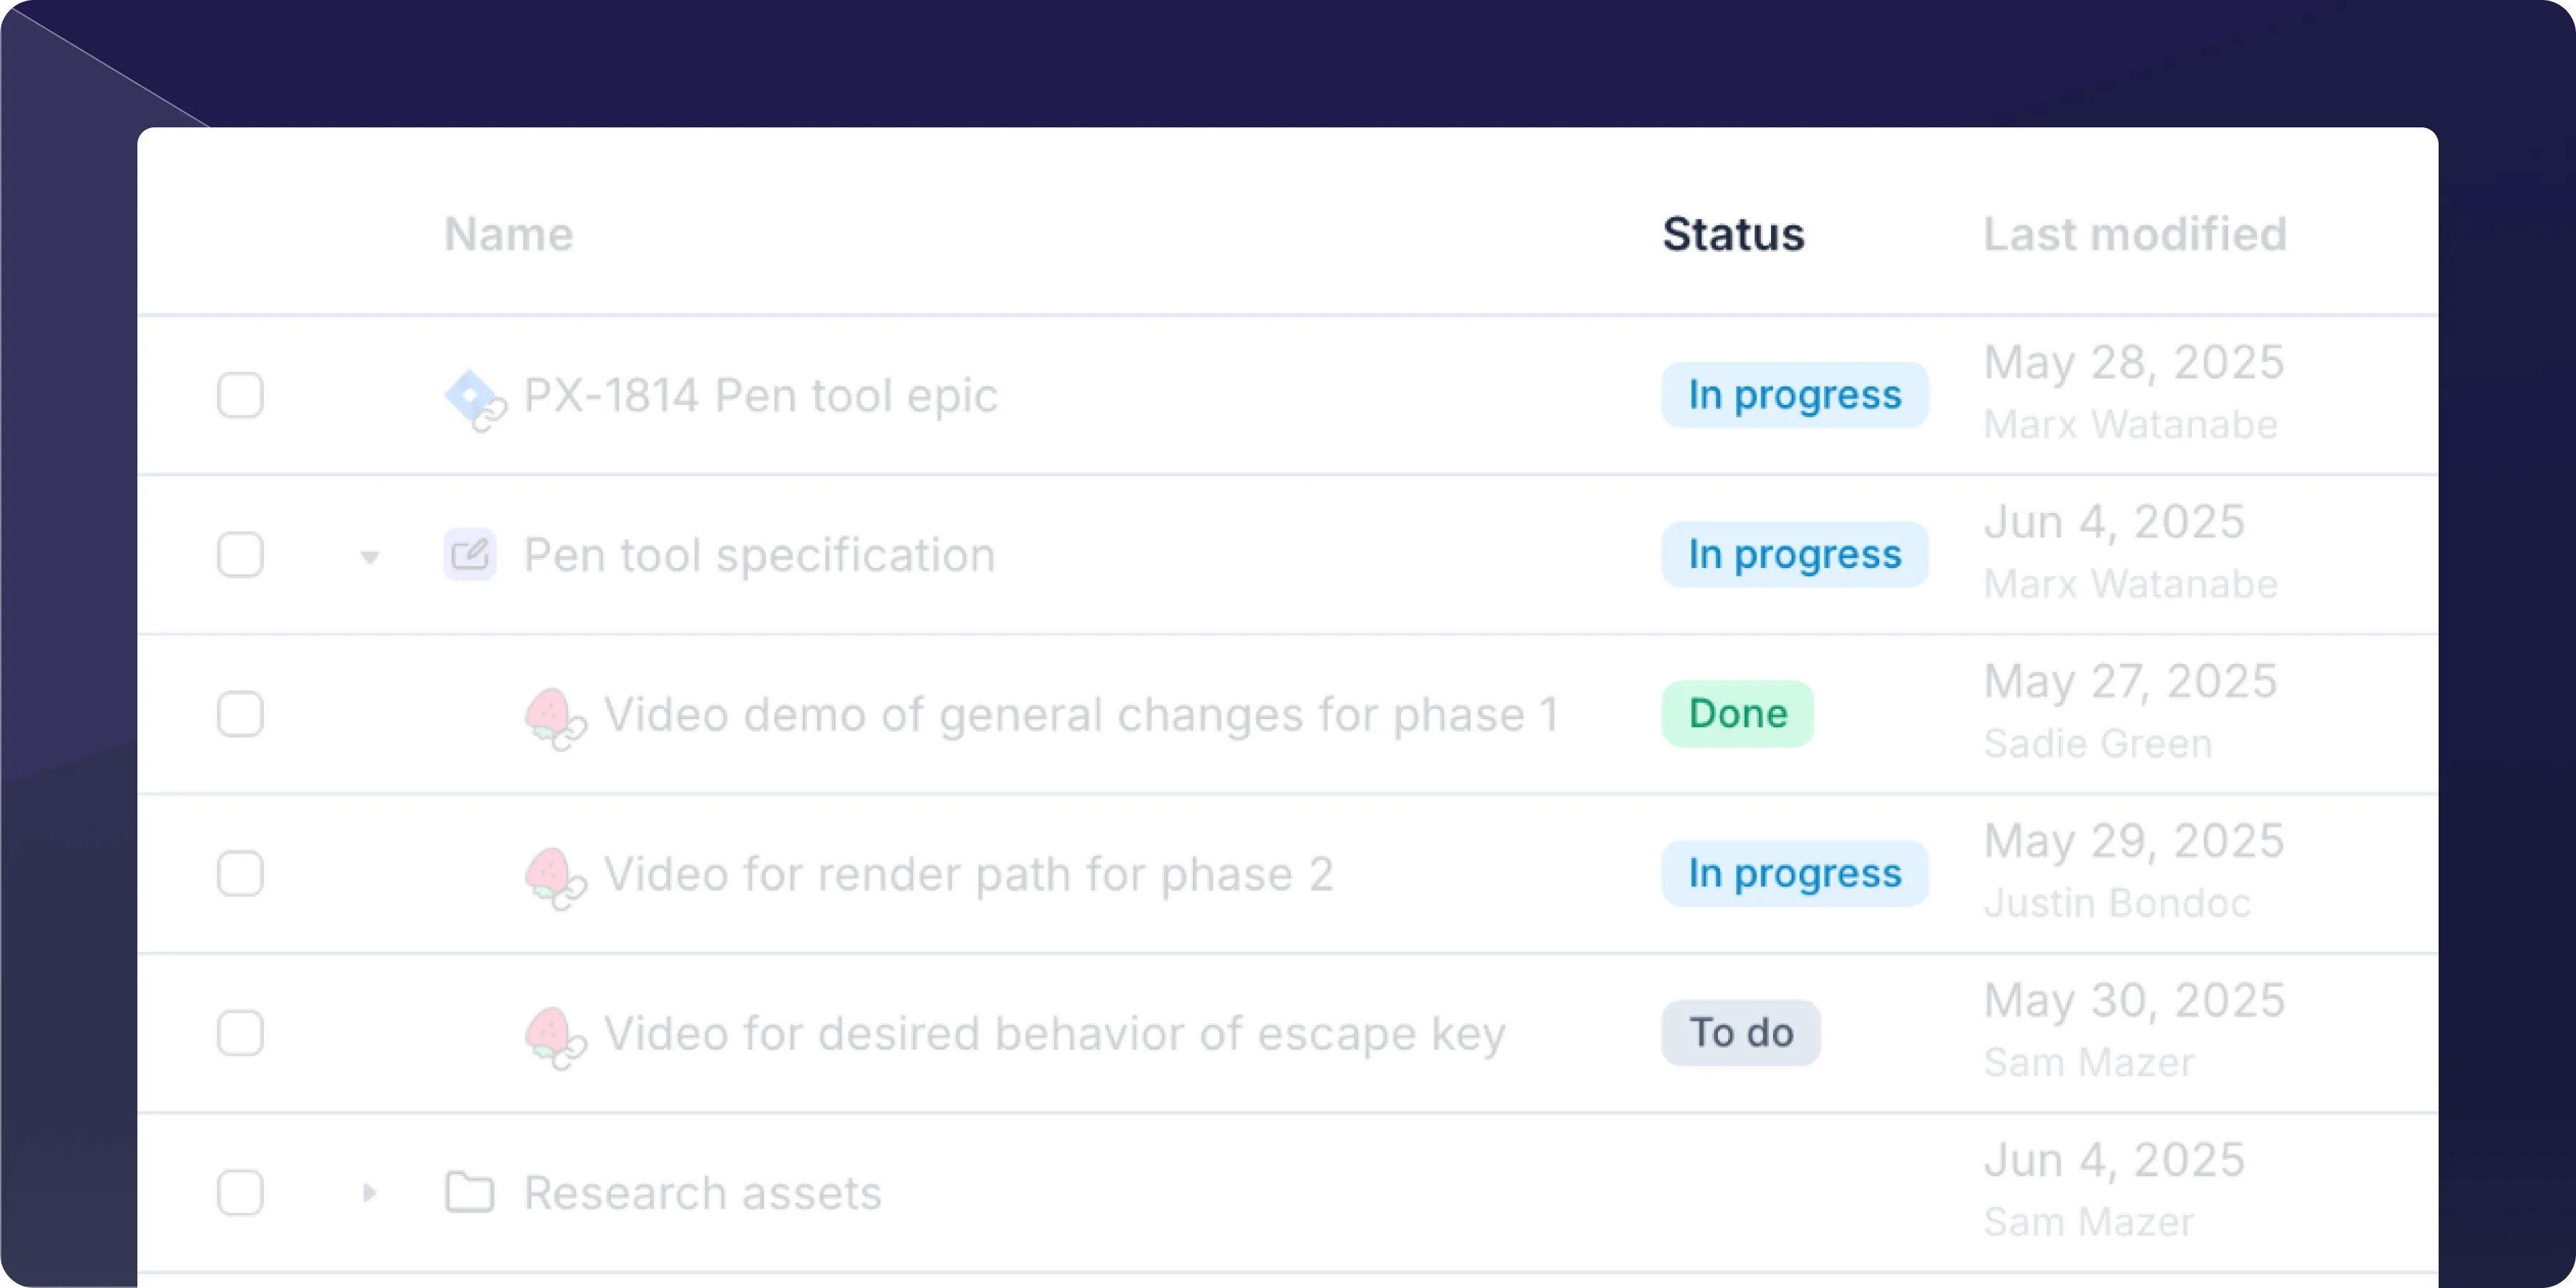Open the Pen tool specification document
The image size is (2576, 1288).
[x=758, y=554]
